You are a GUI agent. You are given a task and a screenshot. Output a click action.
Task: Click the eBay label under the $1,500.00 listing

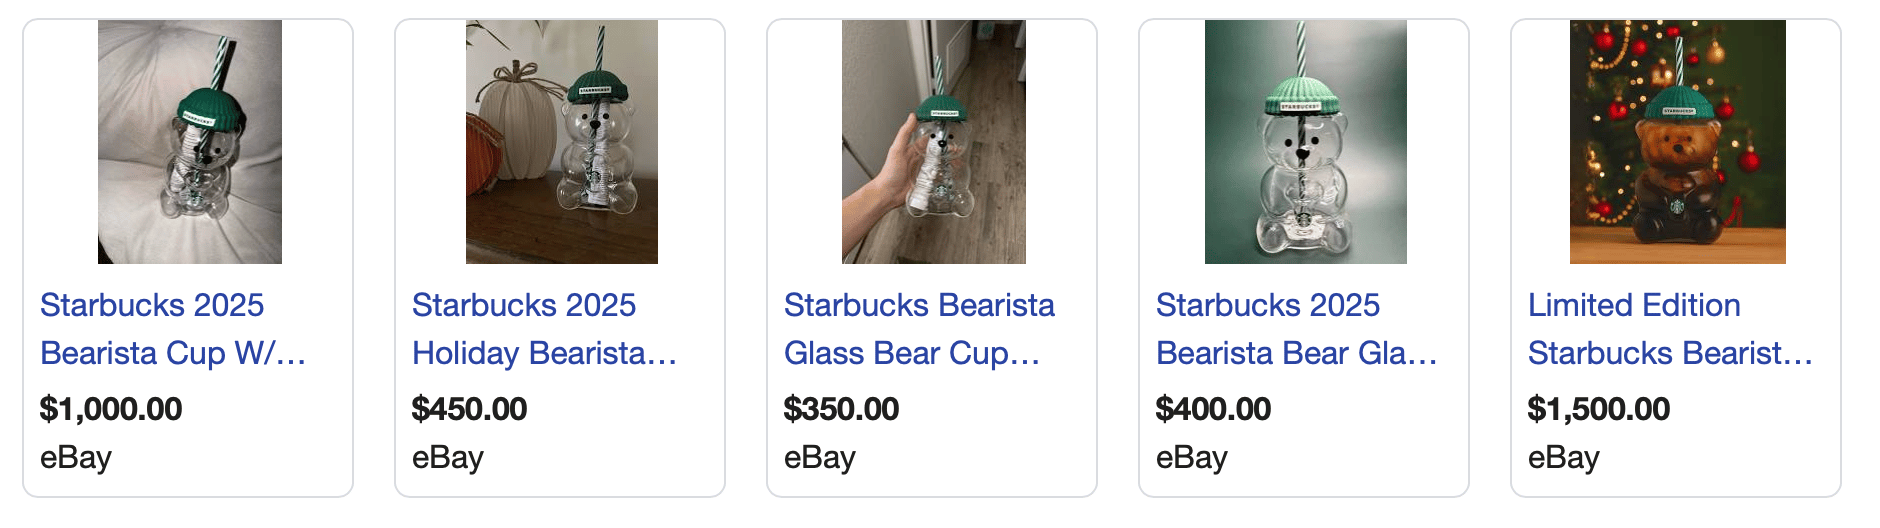1564,457
